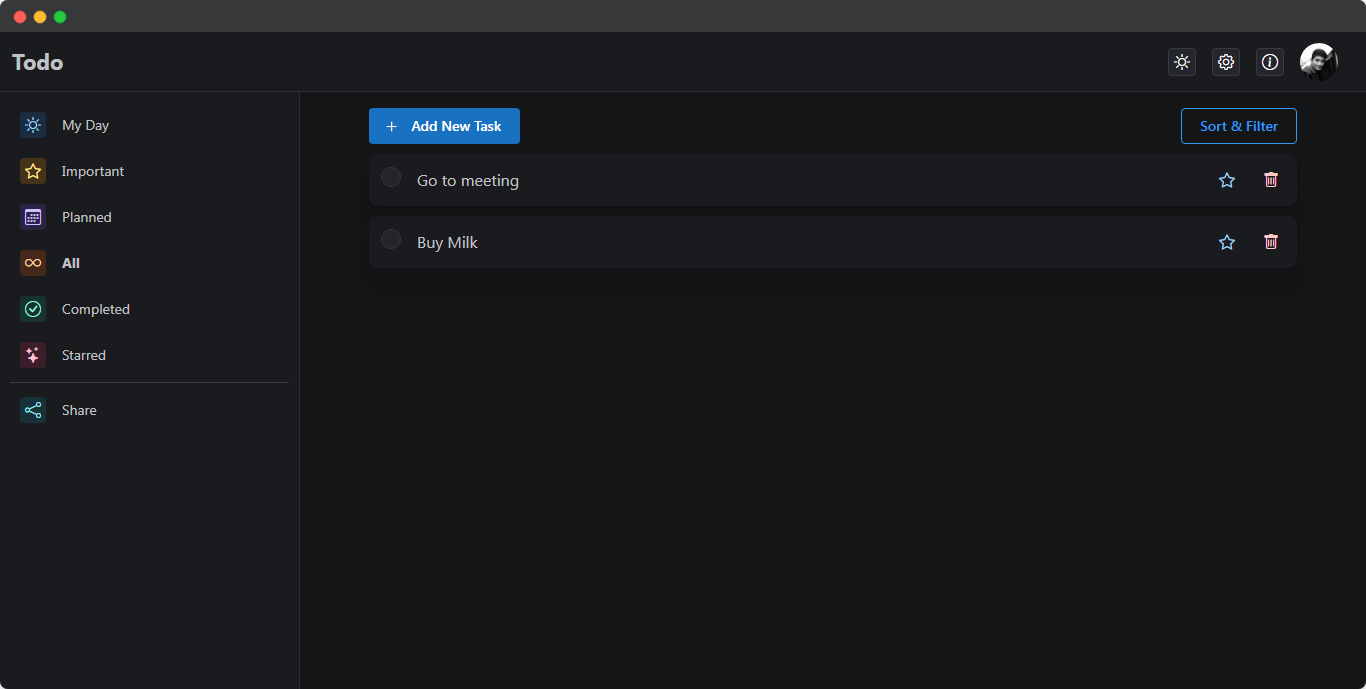
Task: Open the Sort & Filter options
Action: pos(1239,126)
